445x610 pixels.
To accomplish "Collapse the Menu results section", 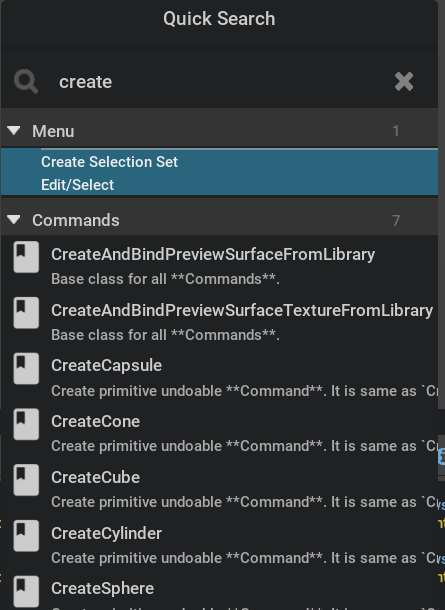I will [14, 131].
